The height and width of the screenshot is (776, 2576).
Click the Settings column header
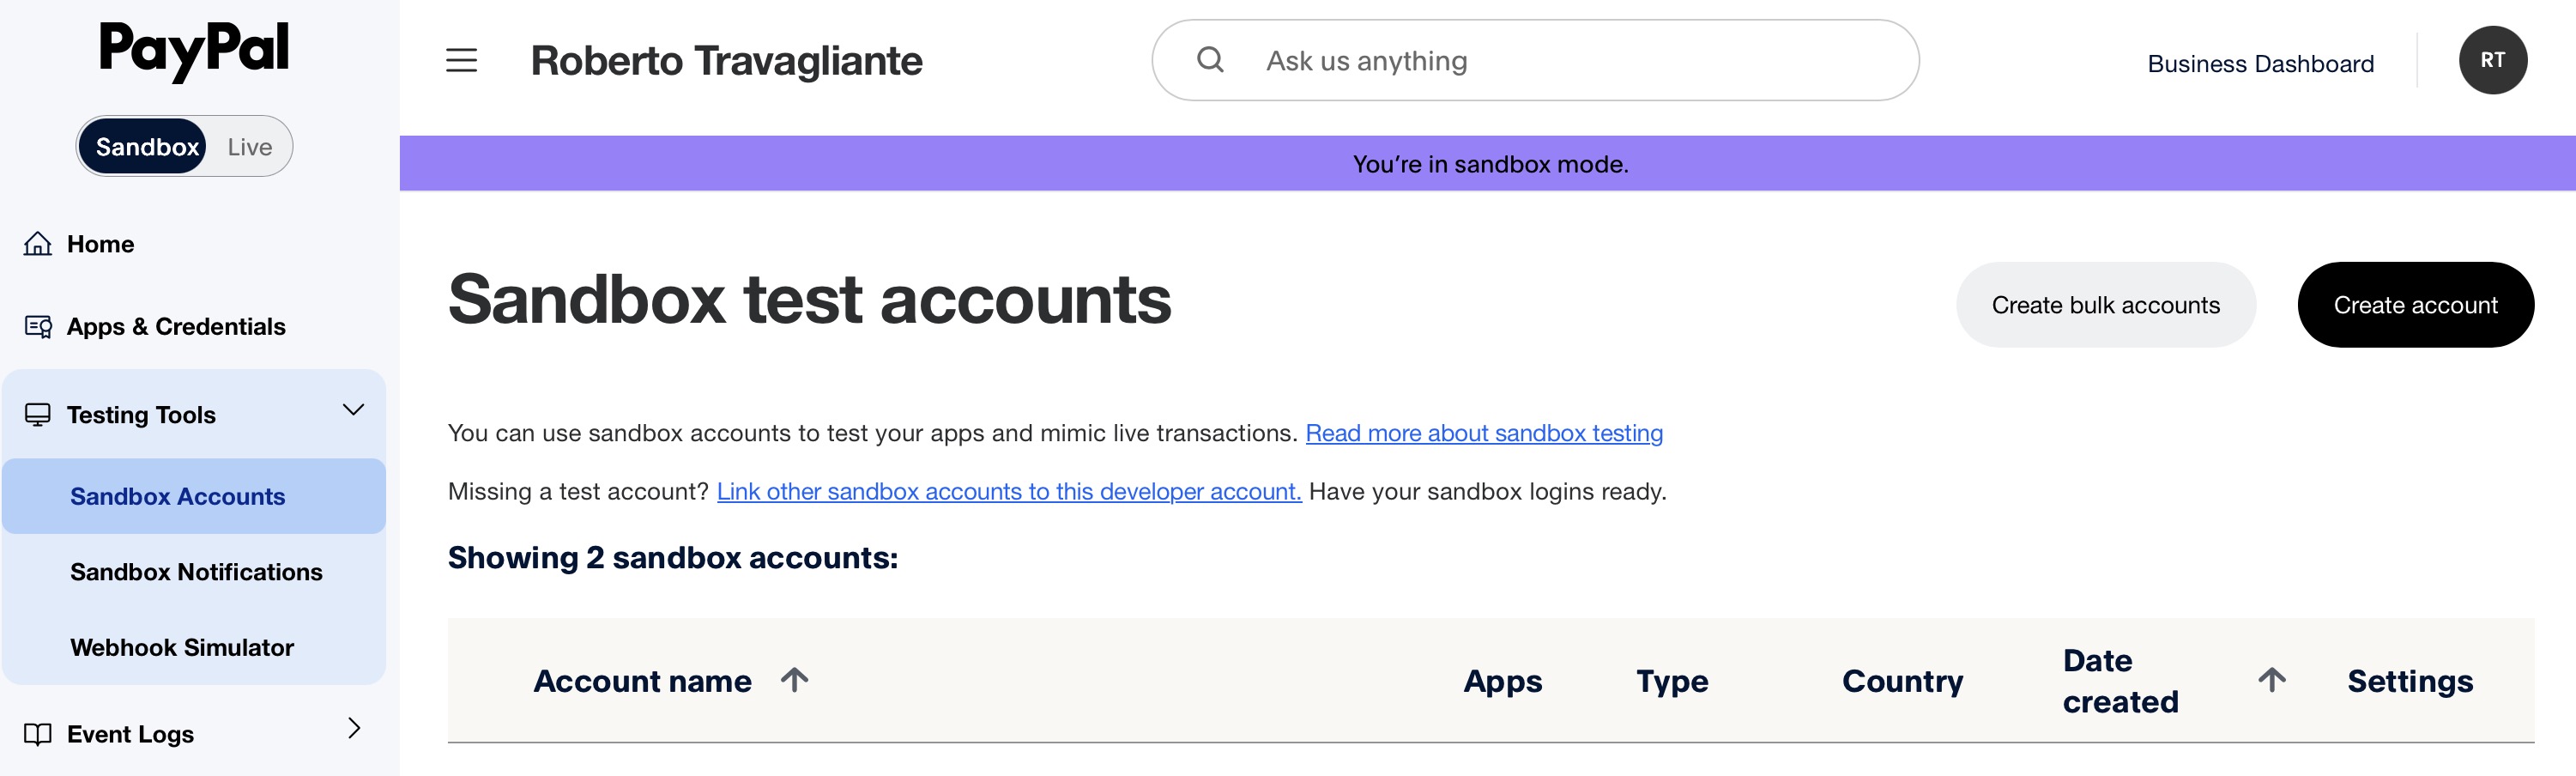coord(2410,681)
